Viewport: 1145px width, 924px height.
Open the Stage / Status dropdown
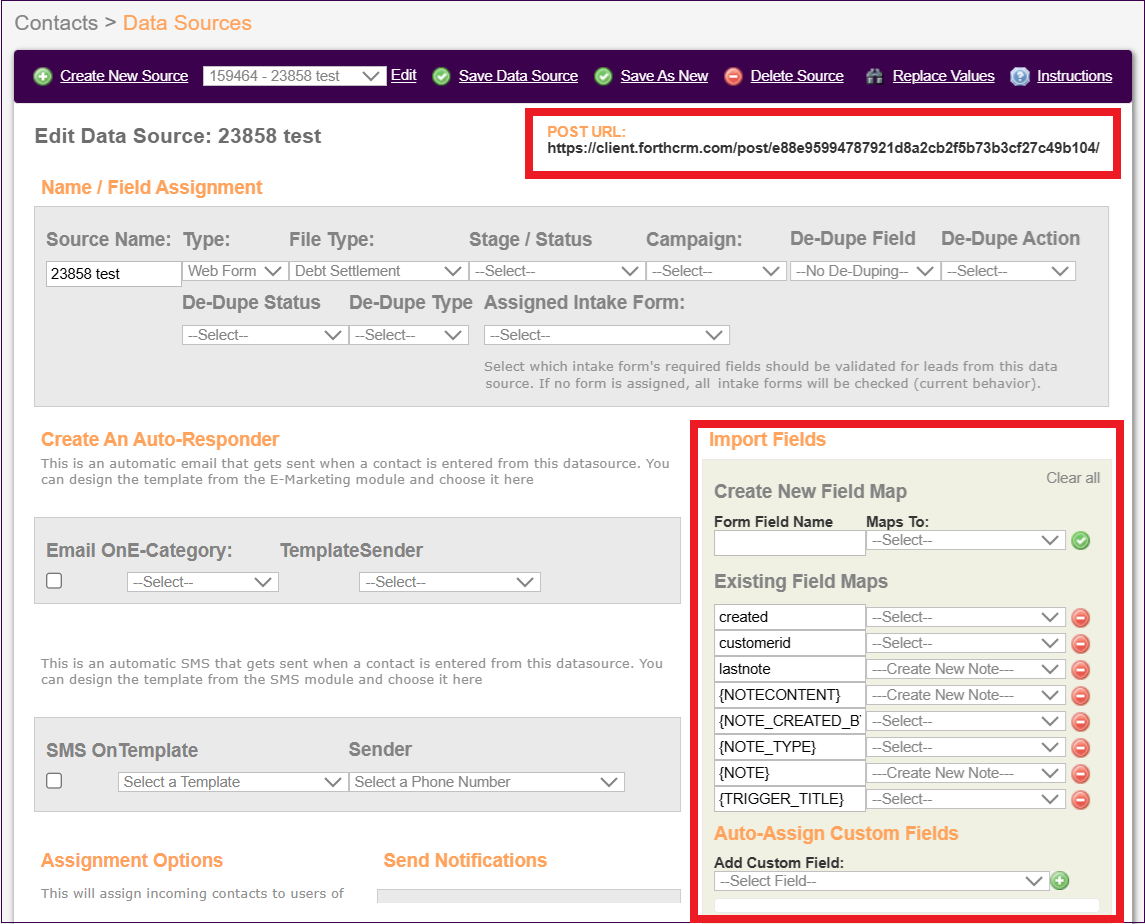coord(556,271)
